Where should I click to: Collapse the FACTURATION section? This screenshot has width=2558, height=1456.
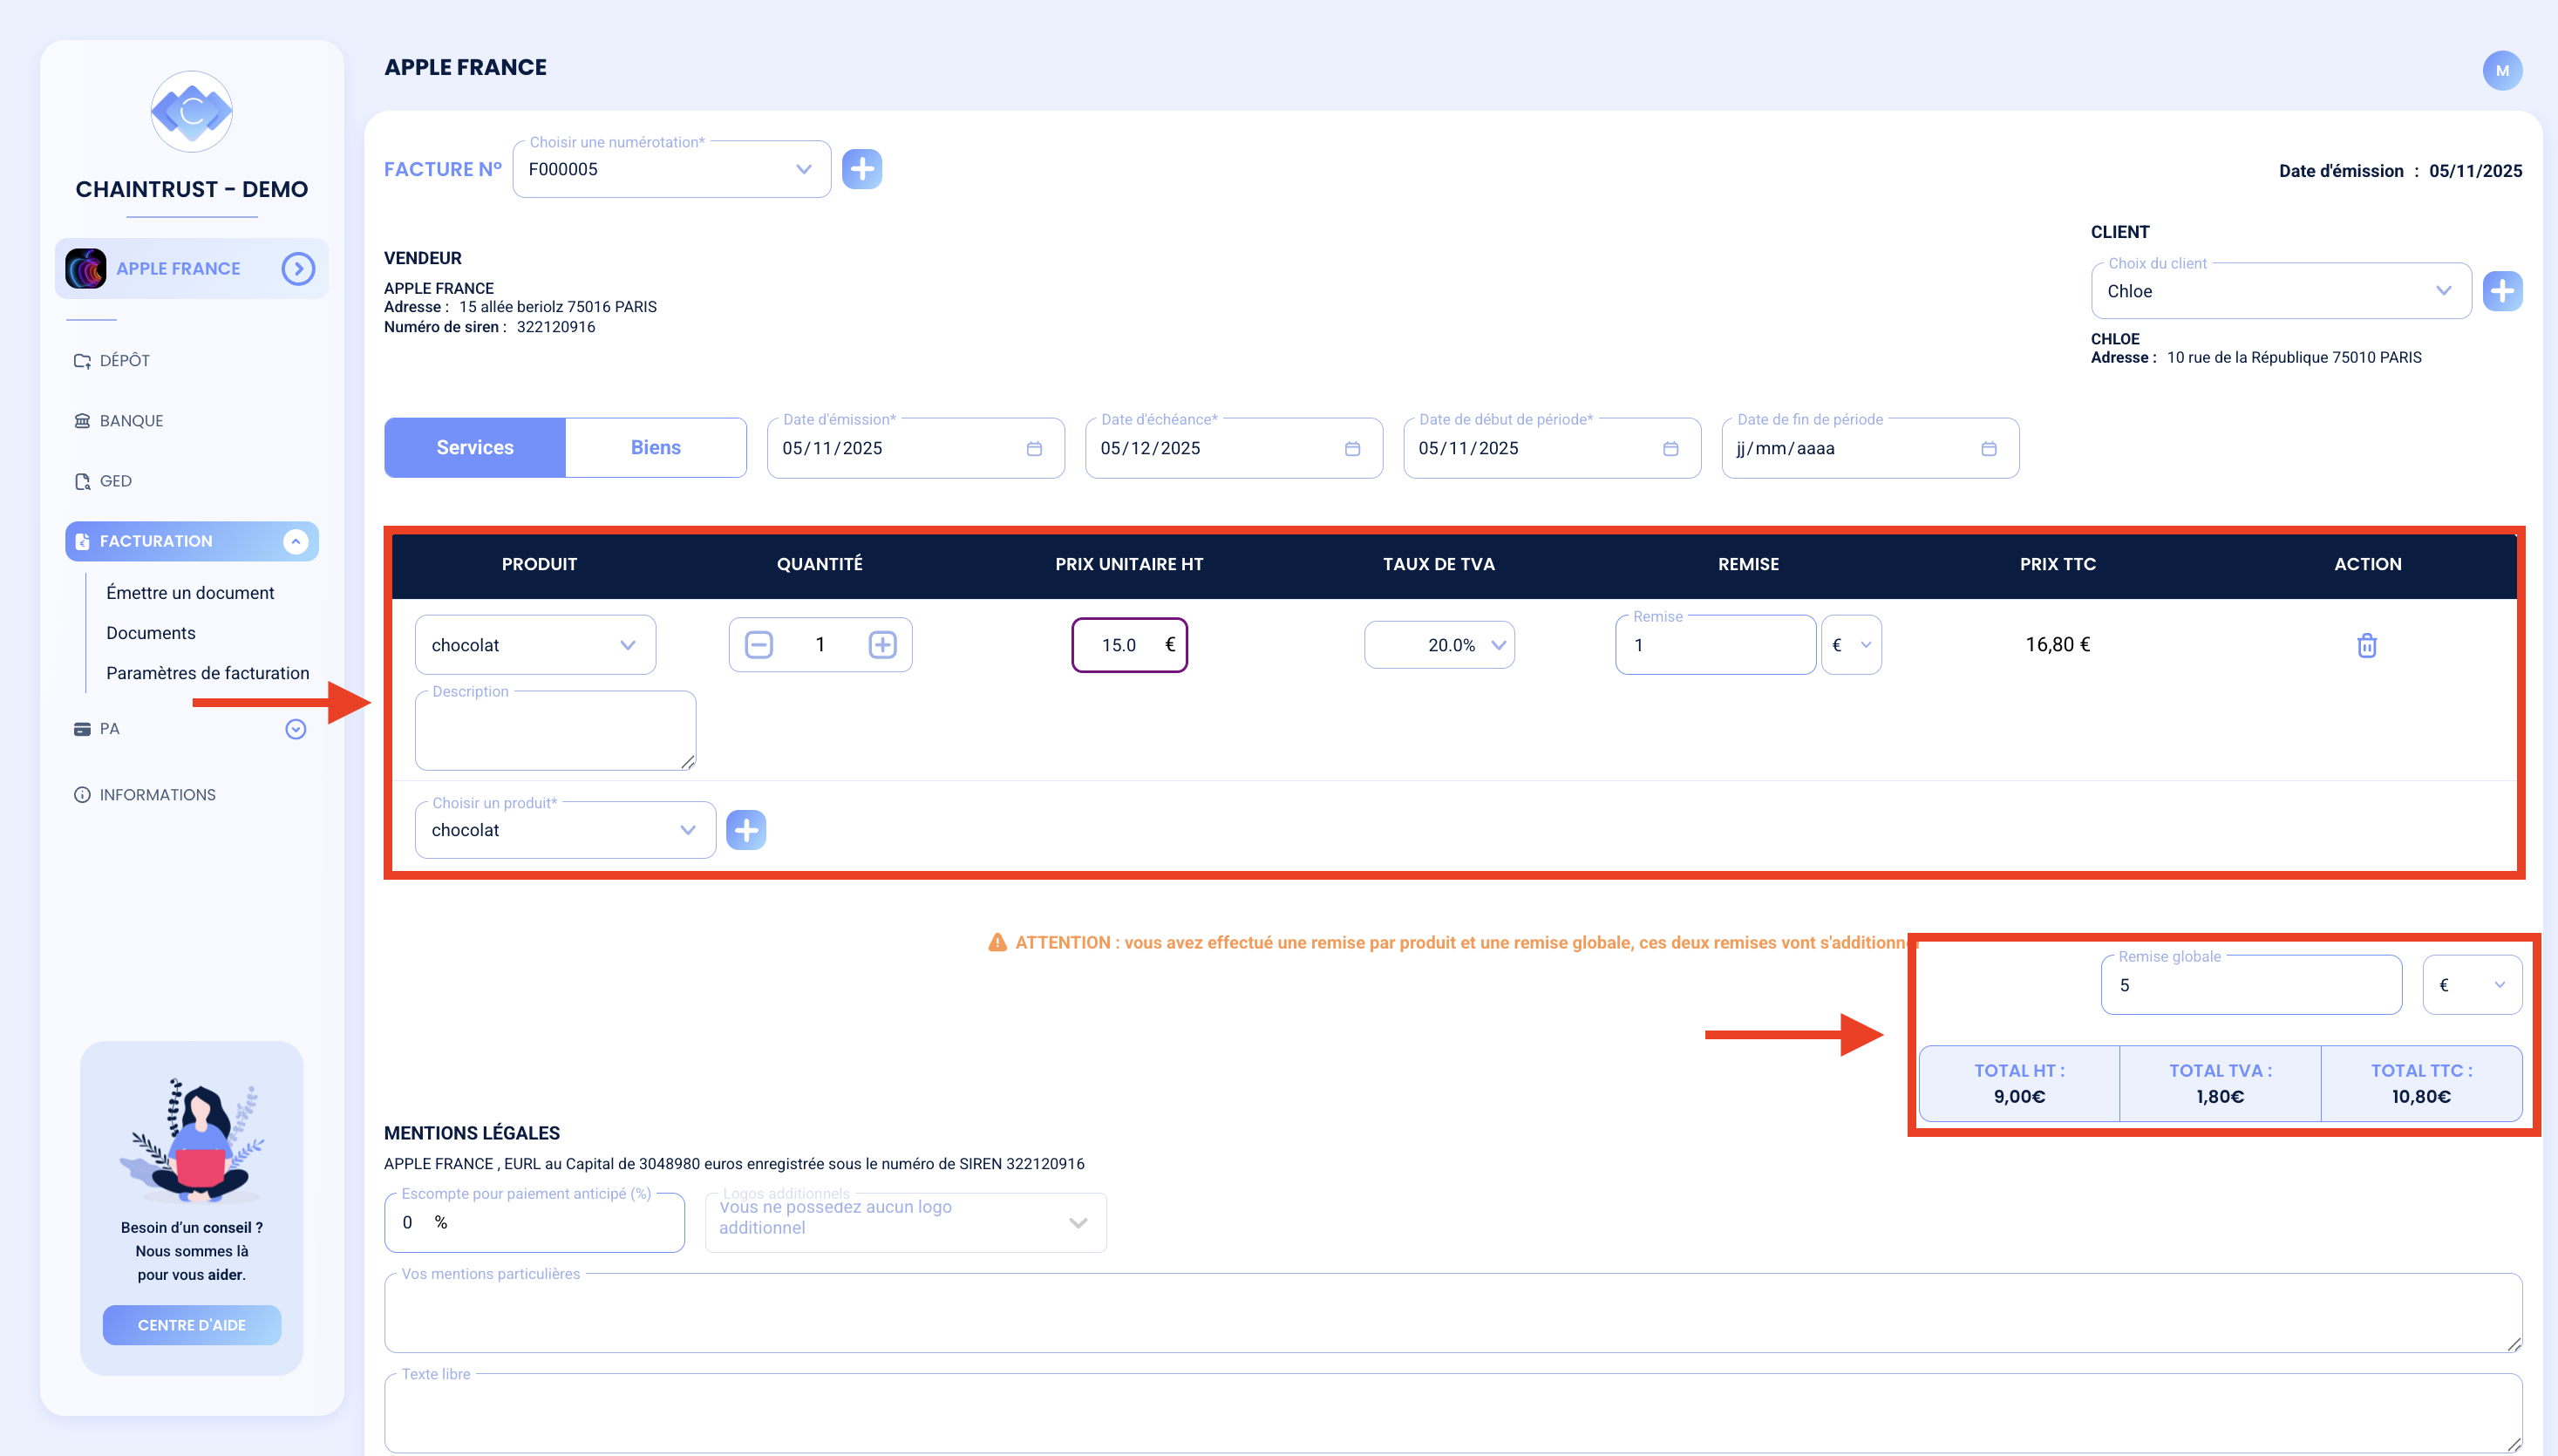pos(295,541)
